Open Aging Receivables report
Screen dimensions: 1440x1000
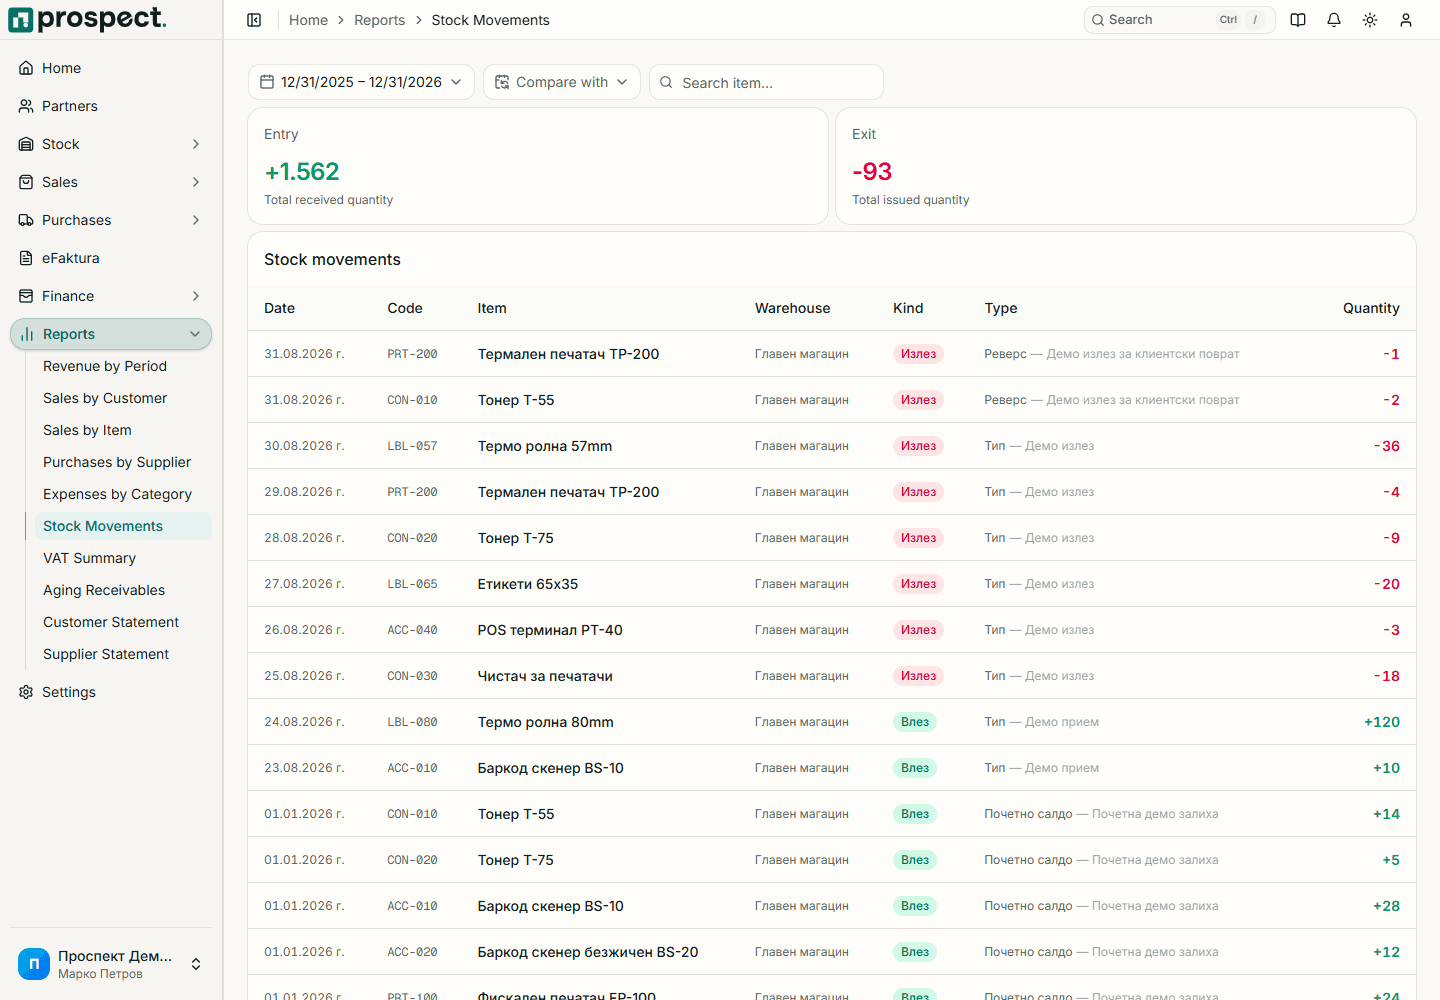104,590
